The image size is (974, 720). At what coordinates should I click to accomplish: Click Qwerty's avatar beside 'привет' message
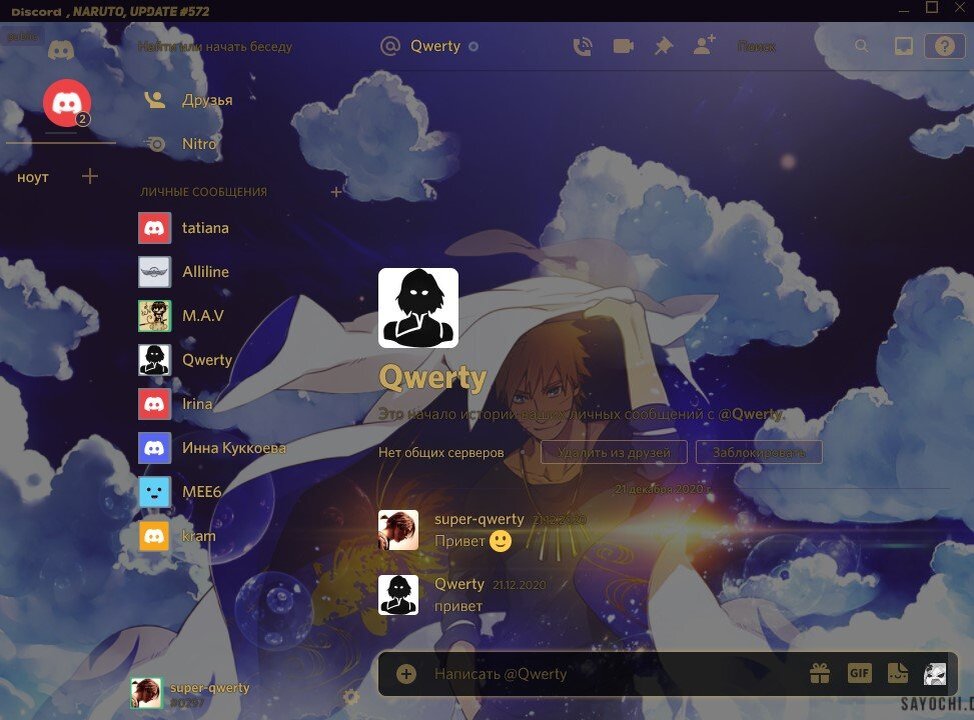click(x=398, y=595)
